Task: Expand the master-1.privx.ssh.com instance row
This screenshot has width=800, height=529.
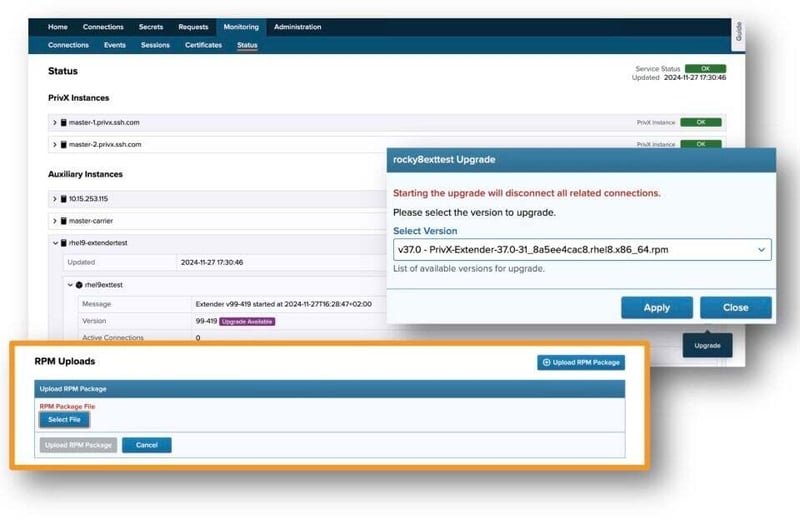Action: [x=55, y=122]
